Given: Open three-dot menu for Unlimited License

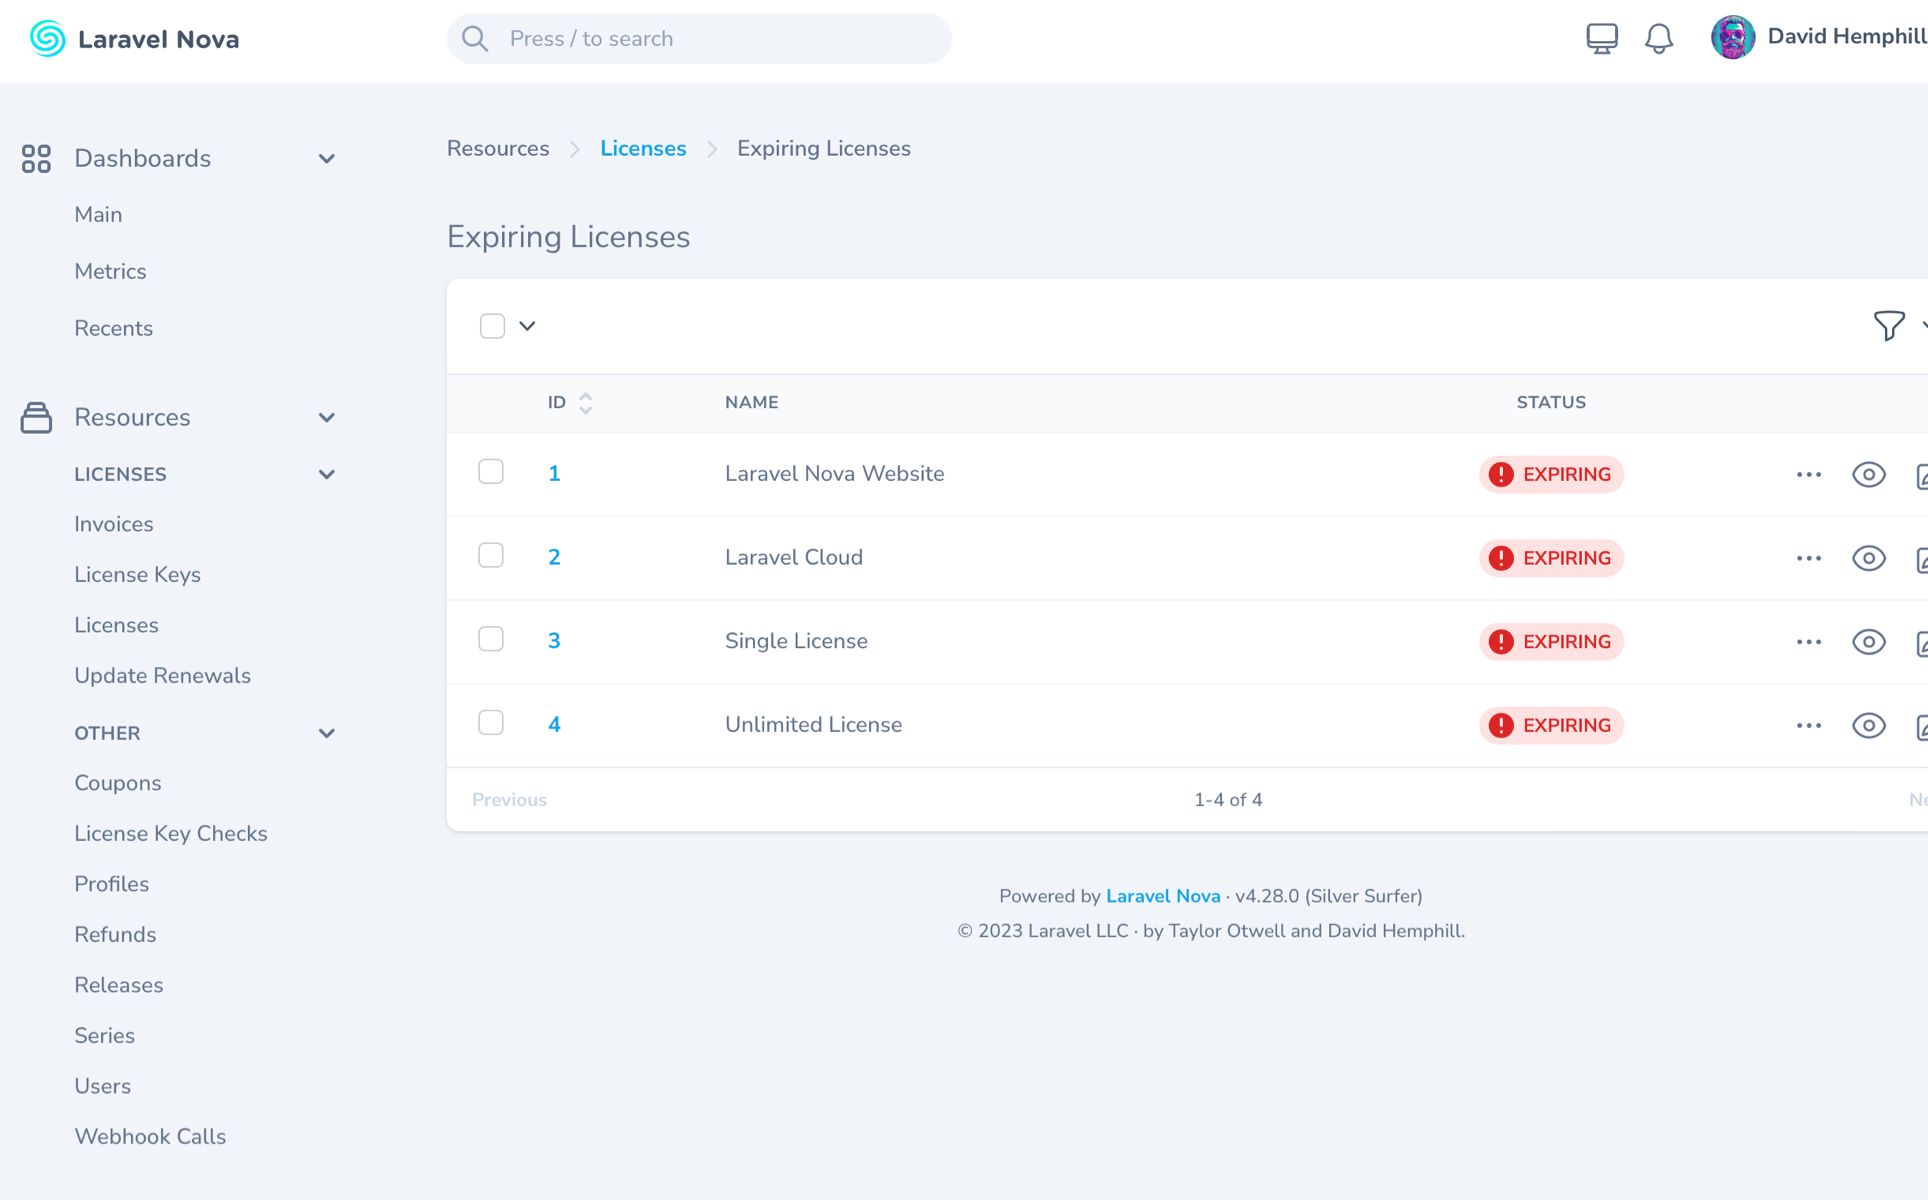Looking at the screenshot, I should 1808,726.
